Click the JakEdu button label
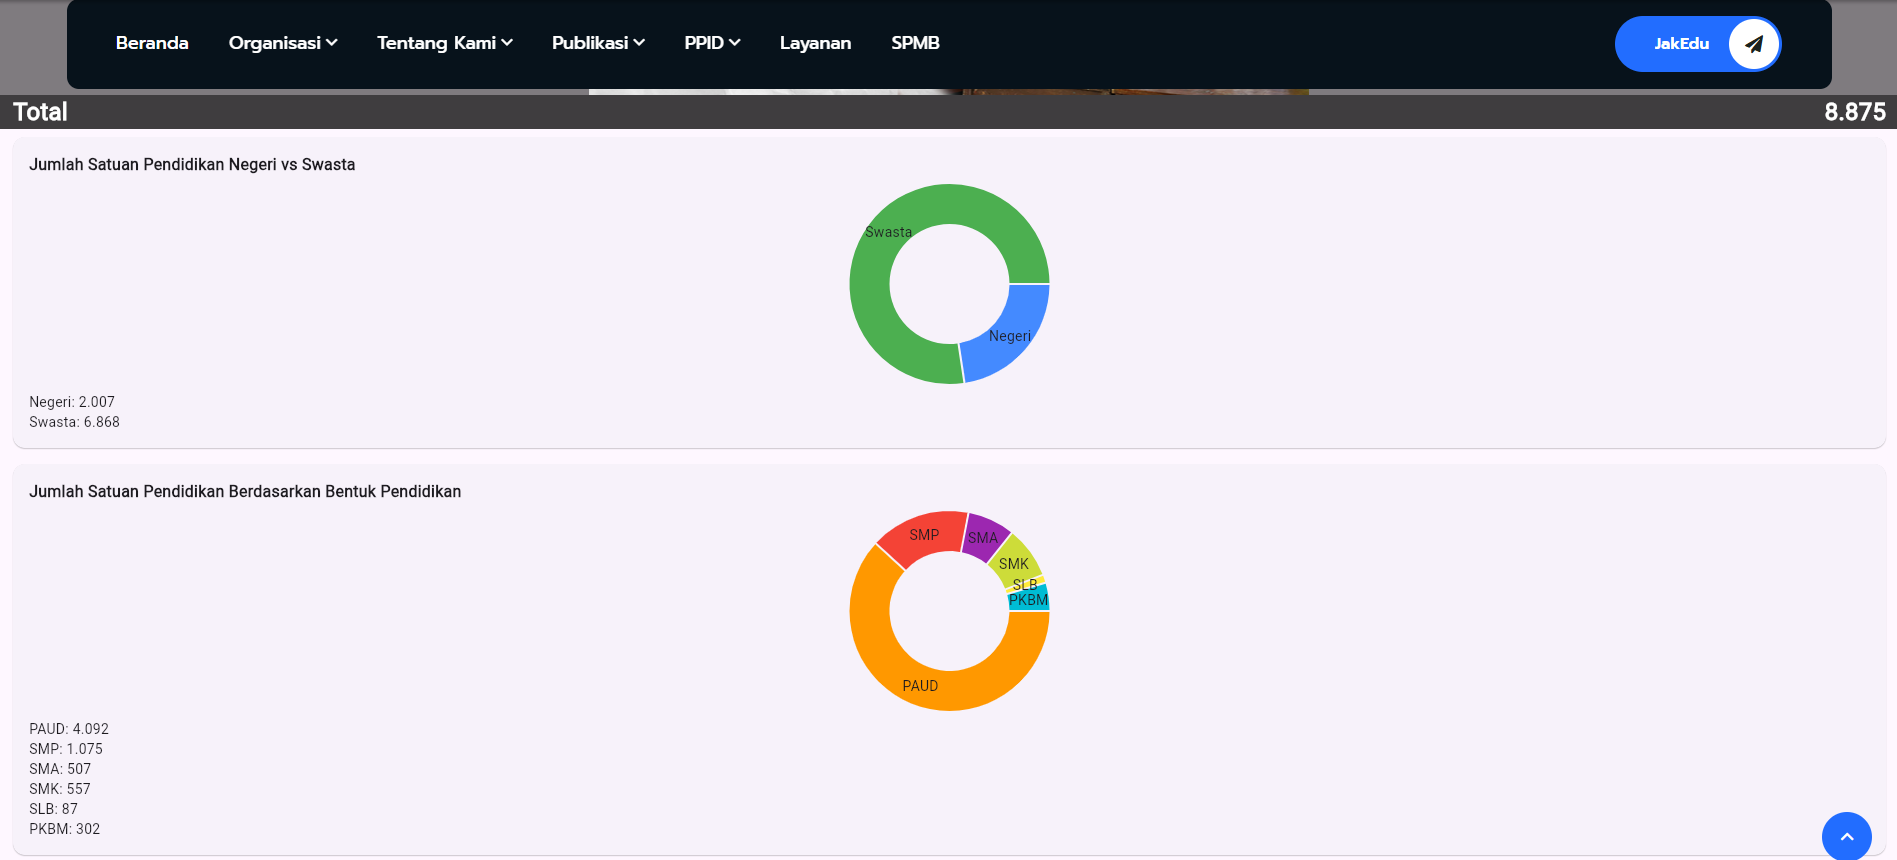 click(x=1681, y=44)
